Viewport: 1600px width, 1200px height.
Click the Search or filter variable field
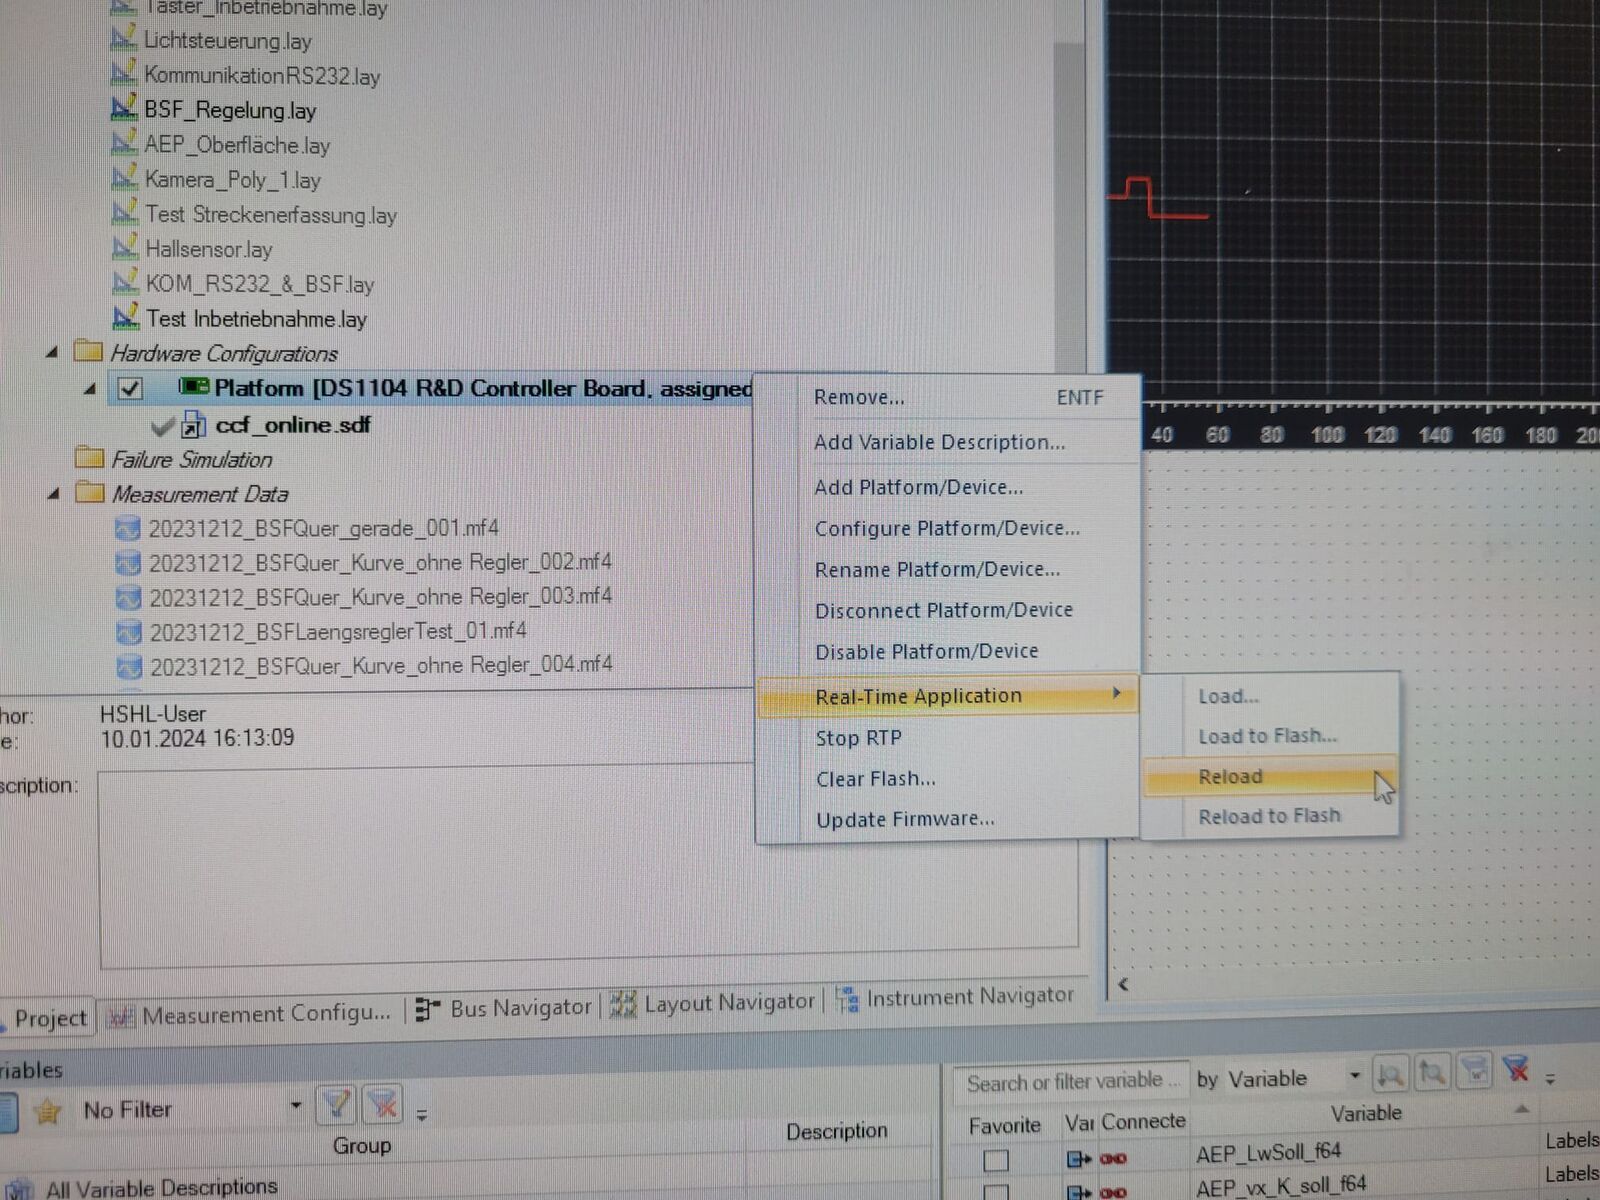coord(1066,1081)
